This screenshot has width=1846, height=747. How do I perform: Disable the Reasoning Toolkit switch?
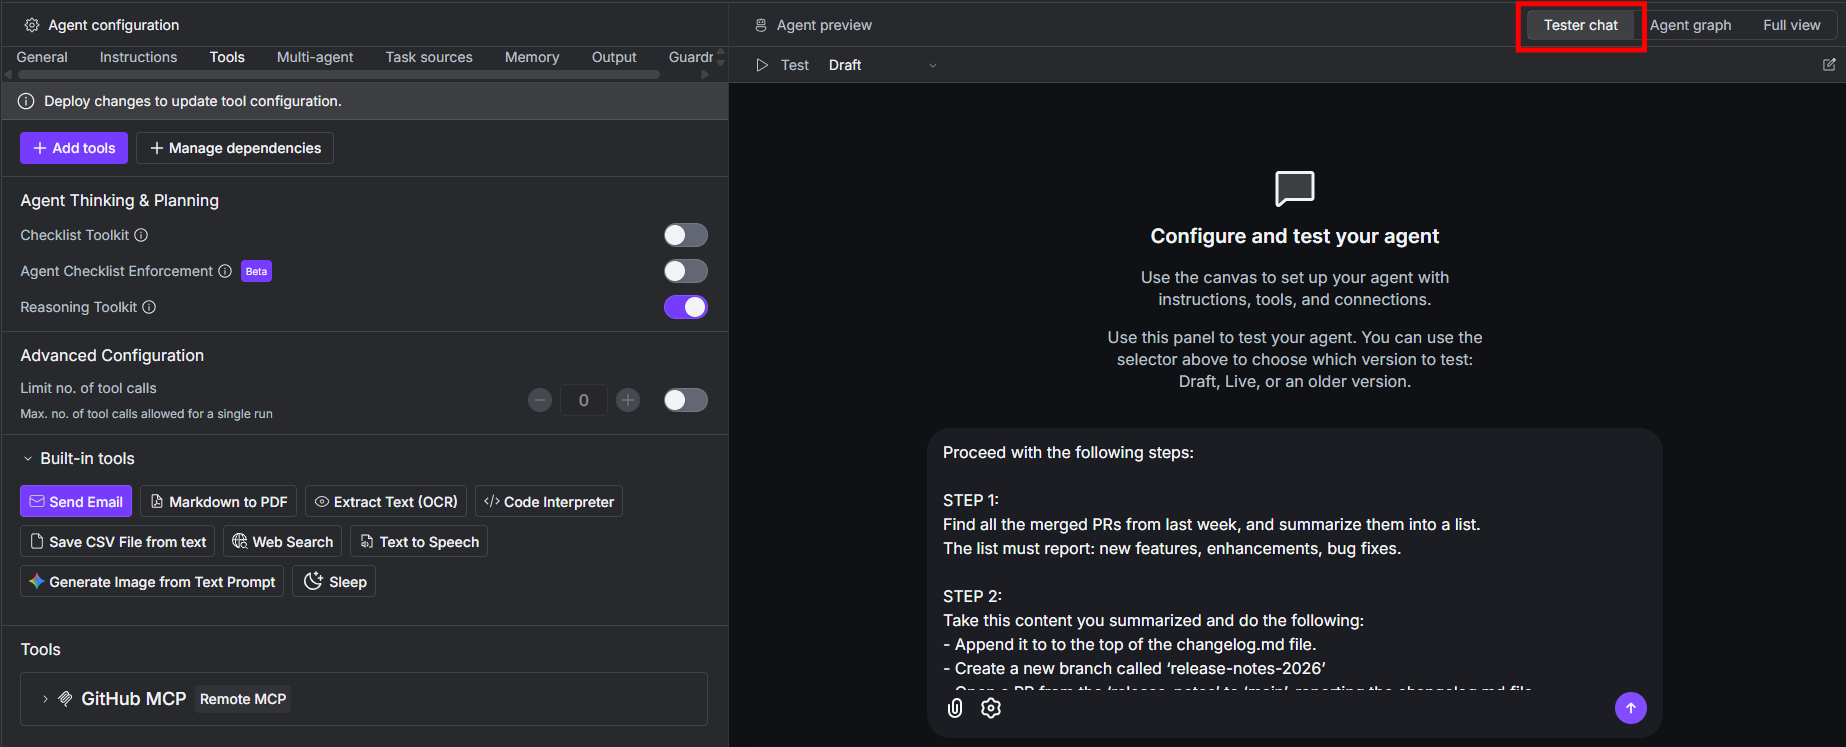pyautogui.click(x=686, y=307)
